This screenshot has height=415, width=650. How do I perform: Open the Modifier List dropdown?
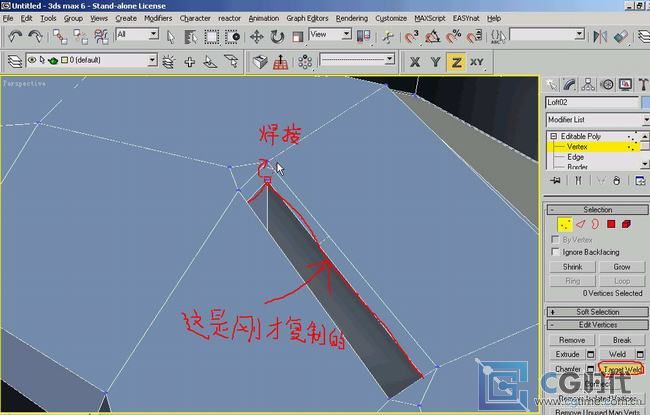pyautogui.click(x=597, y=119)
